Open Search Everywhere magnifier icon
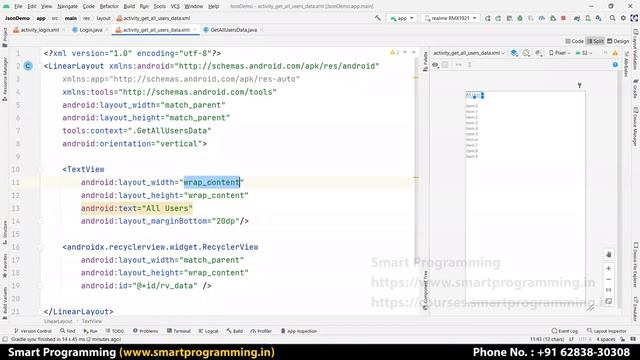The height and width of the screenshot is (360, 640). 613,18
